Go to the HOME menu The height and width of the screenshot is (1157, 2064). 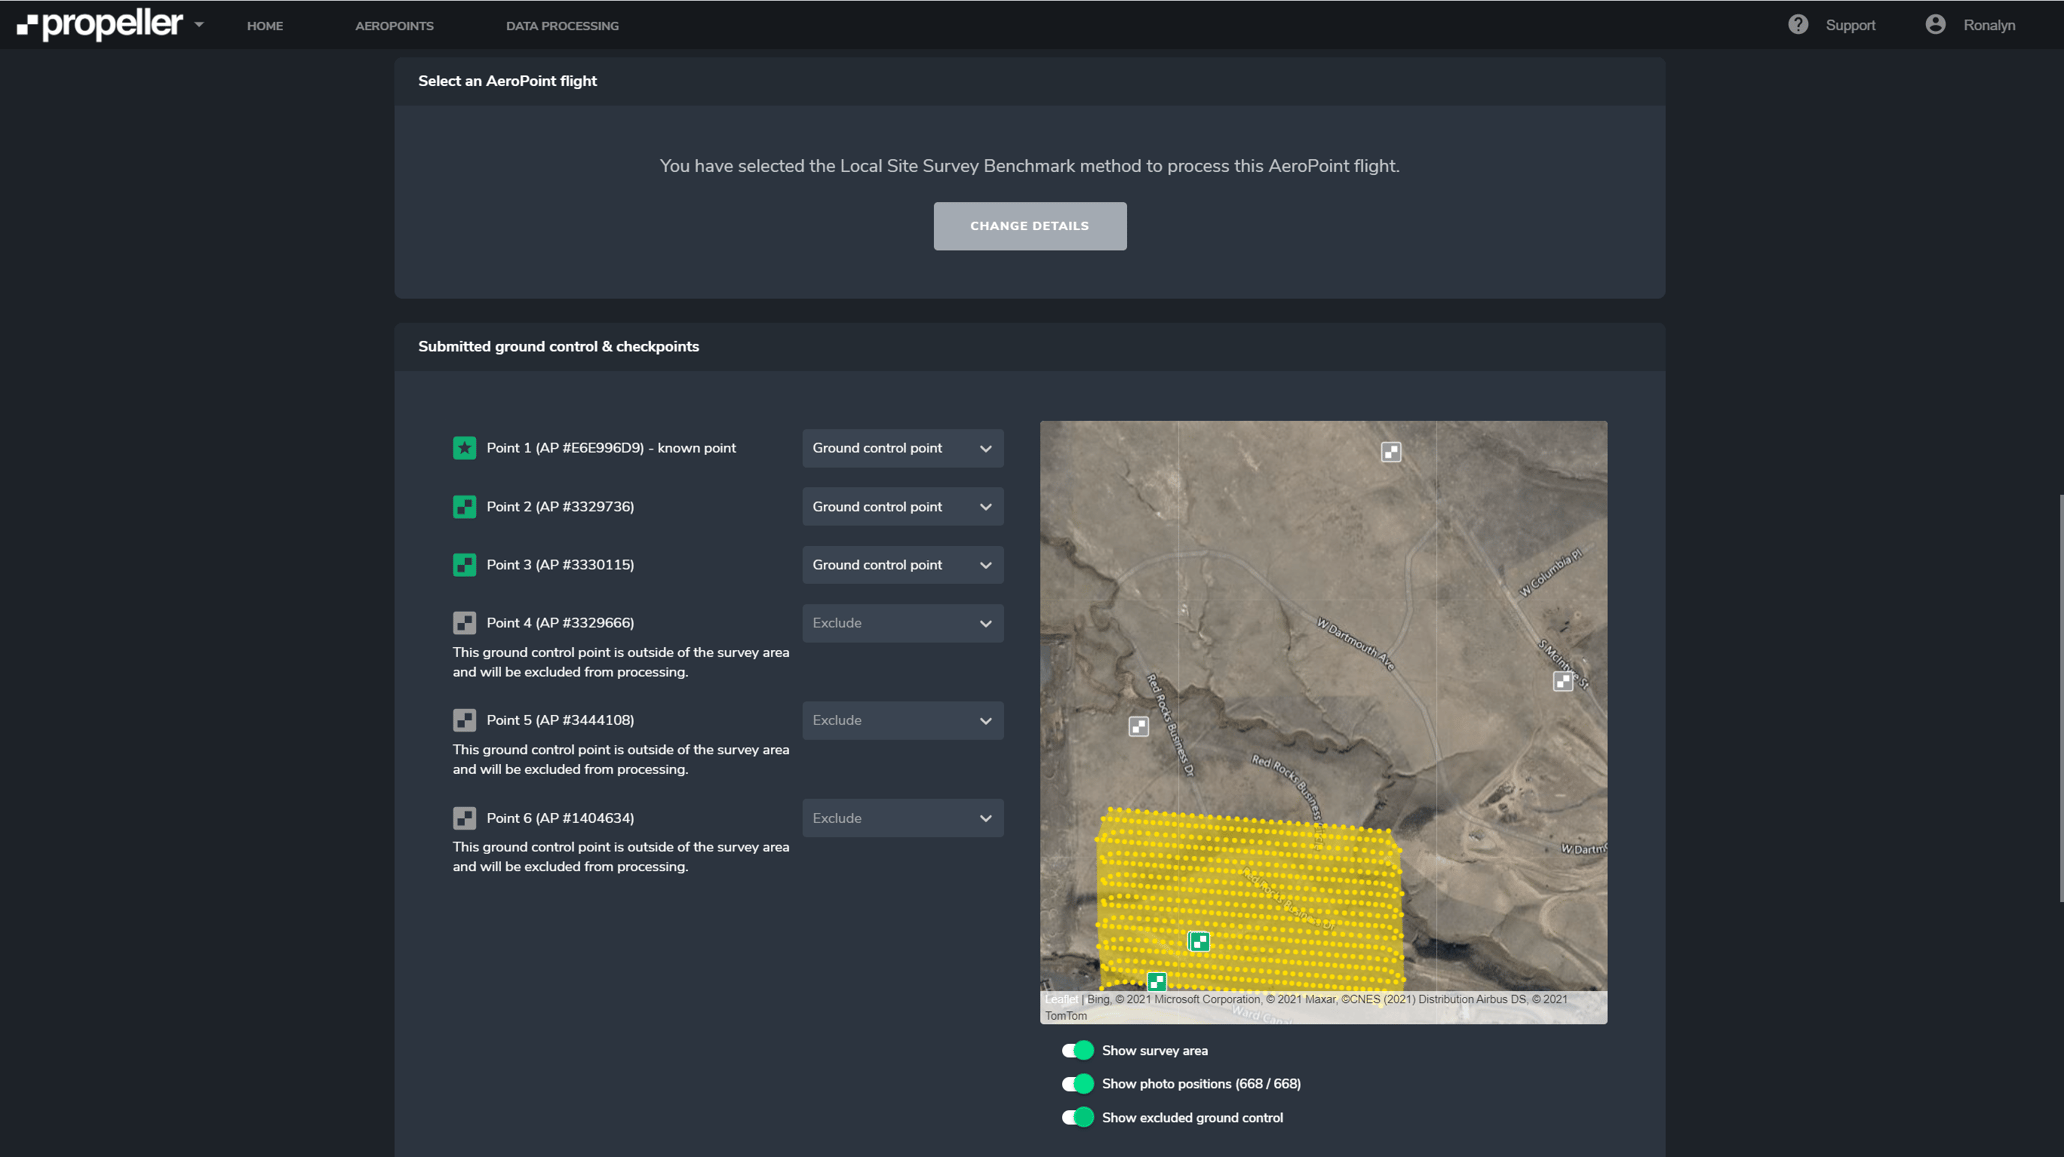point(265,26)
